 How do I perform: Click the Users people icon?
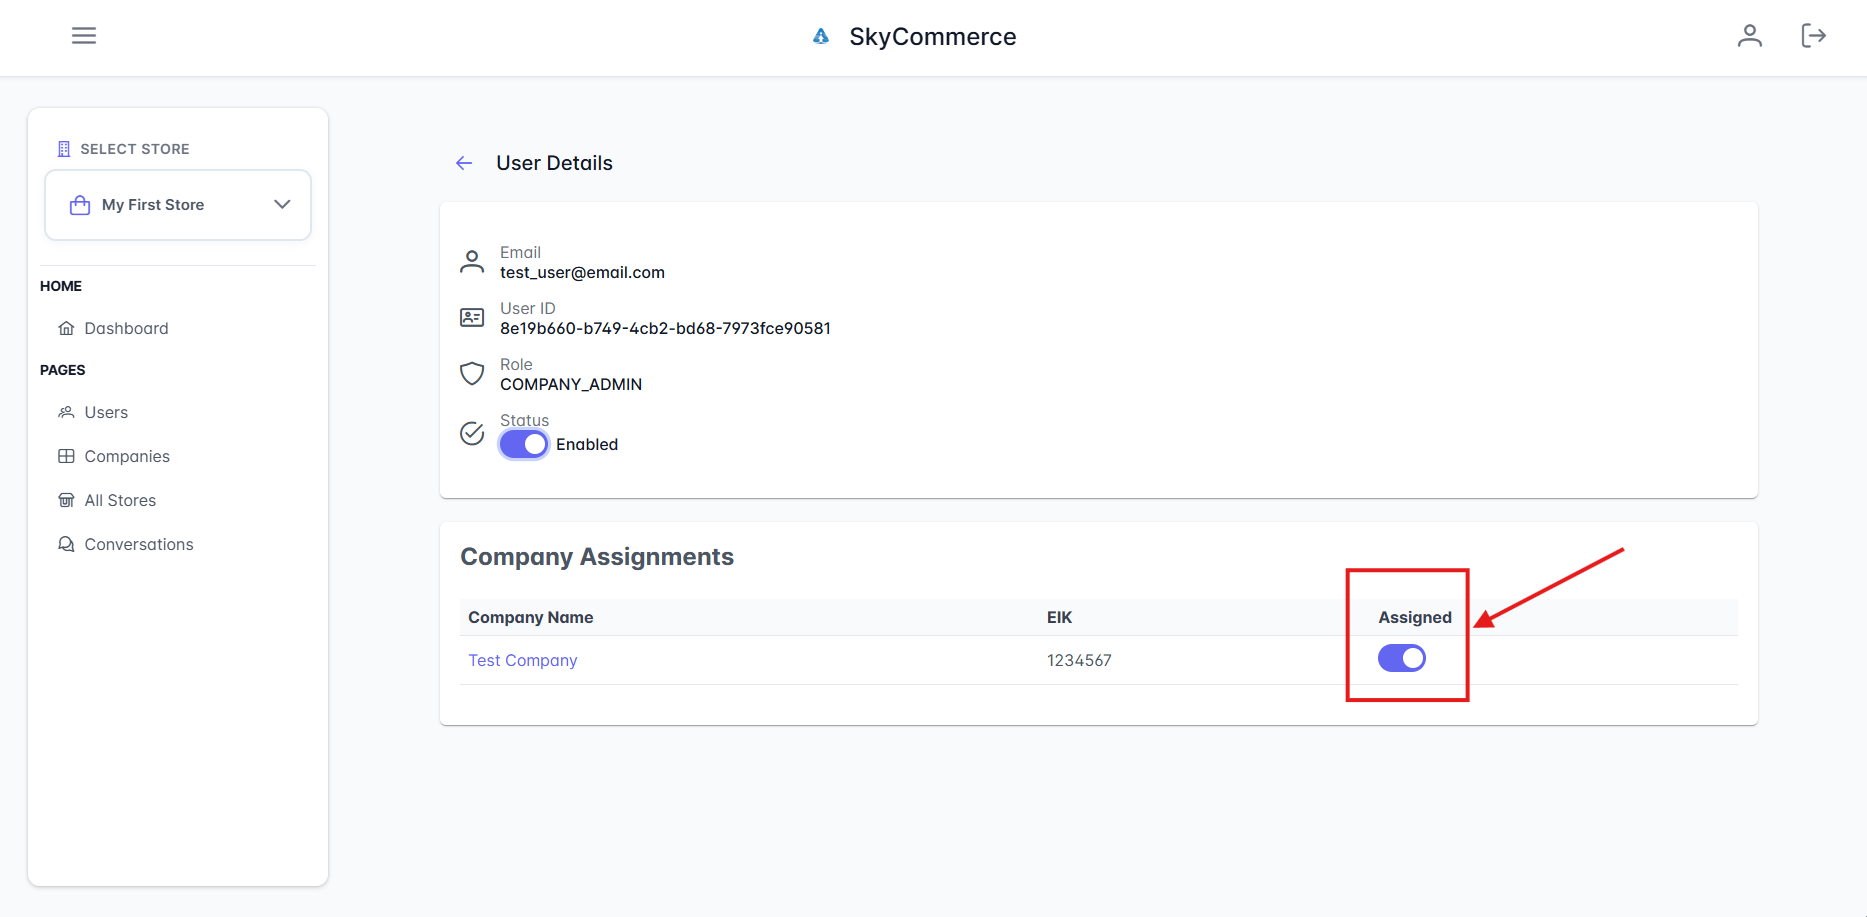tap(66, 412)
